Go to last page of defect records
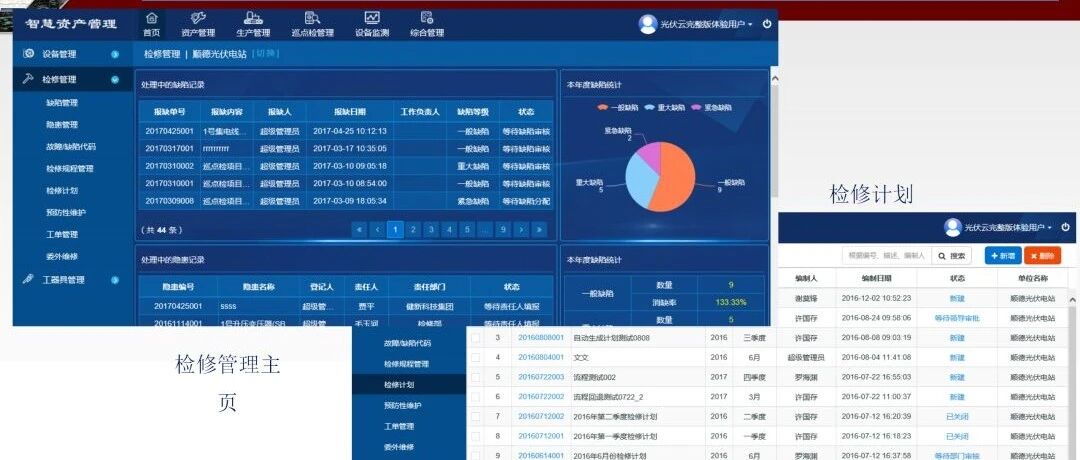Image resolution: width=1080 pixels, height=460 pixels. [x=539, y=230]
